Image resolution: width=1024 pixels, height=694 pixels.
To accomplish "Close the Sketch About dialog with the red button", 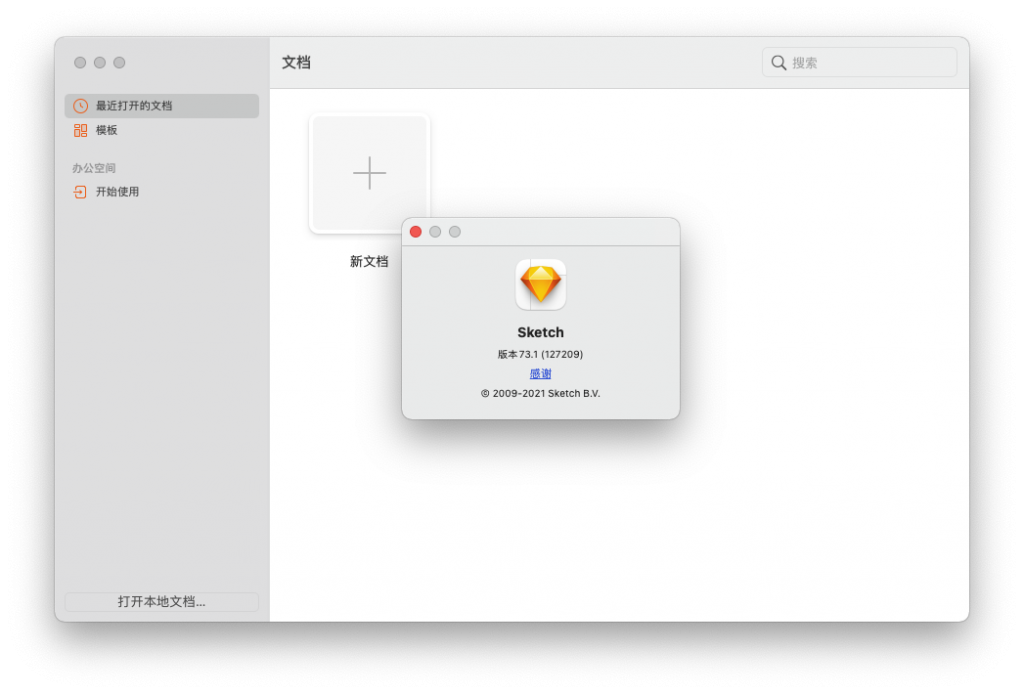I will coord(415,232).
